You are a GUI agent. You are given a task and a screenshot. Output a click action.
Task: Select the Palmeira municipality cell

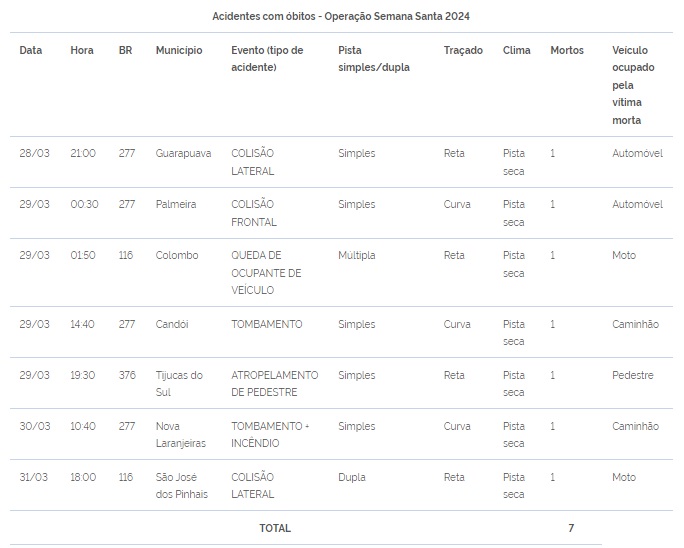[x=176, y=204]
